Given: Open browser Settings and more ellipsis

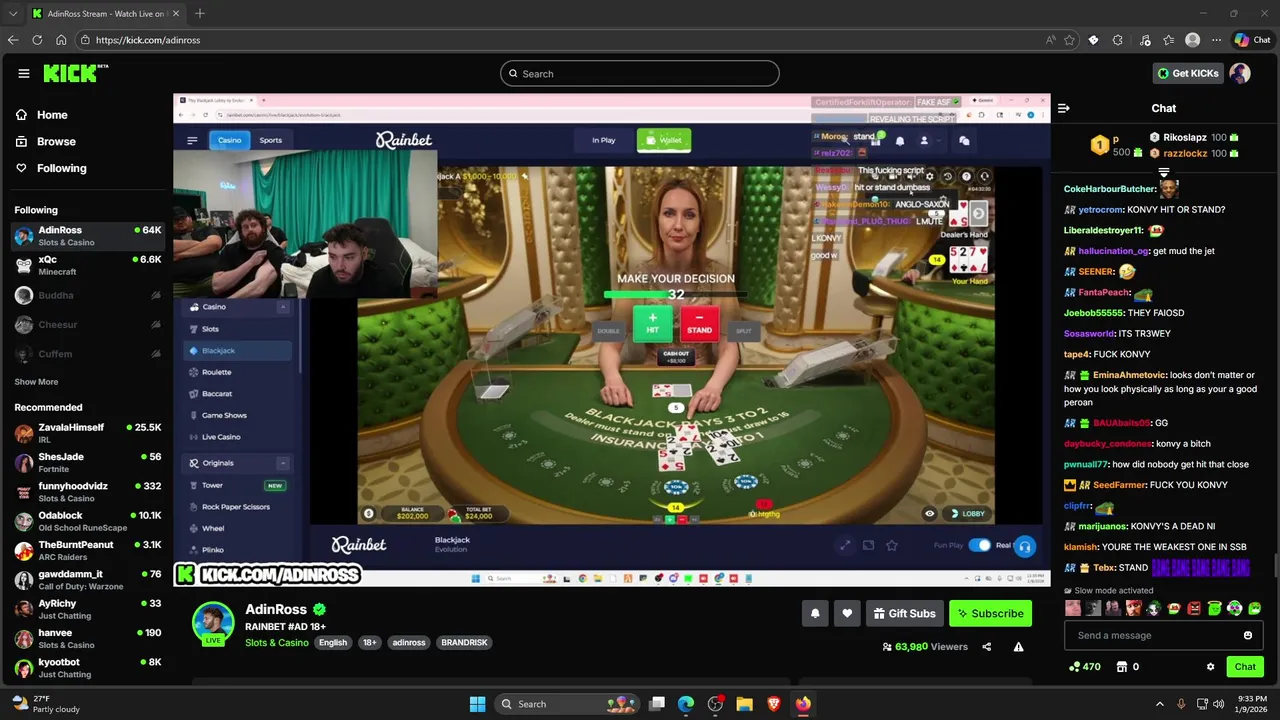Looking at the screenshot, I should [x=1216, y=40].
